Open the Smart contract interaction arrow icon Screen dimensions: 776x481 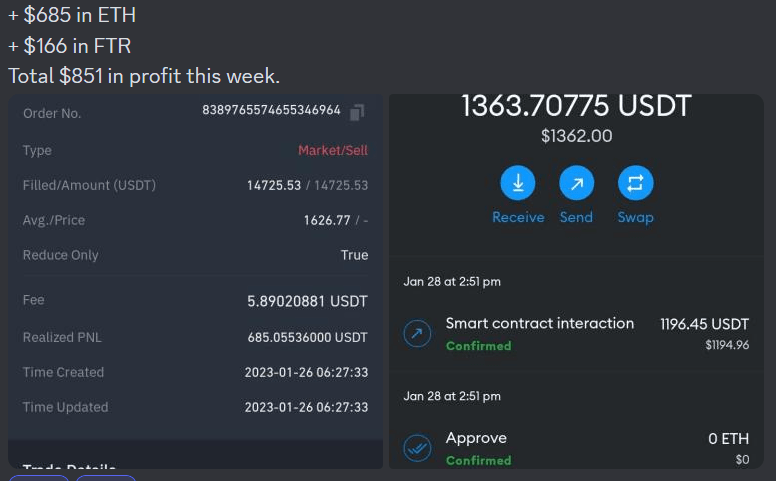[417, 333]
